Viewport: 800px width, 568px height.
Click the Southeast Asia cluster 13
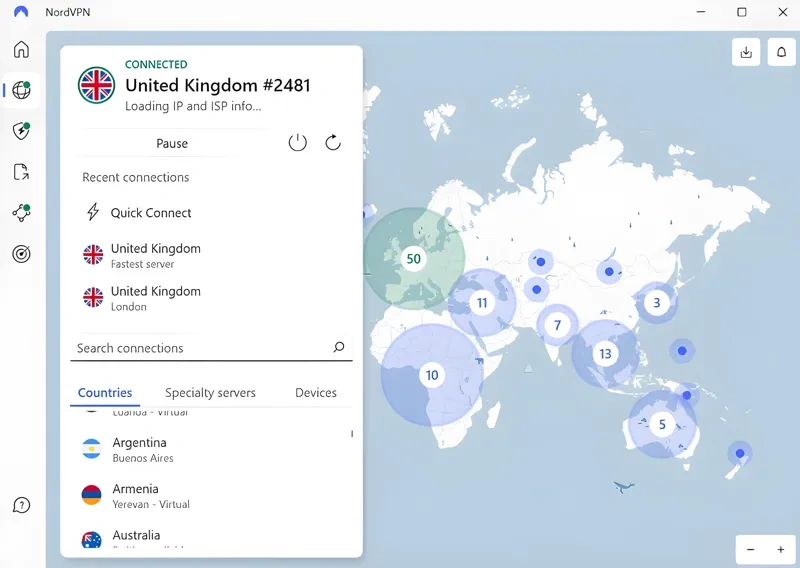pos(605,354)
